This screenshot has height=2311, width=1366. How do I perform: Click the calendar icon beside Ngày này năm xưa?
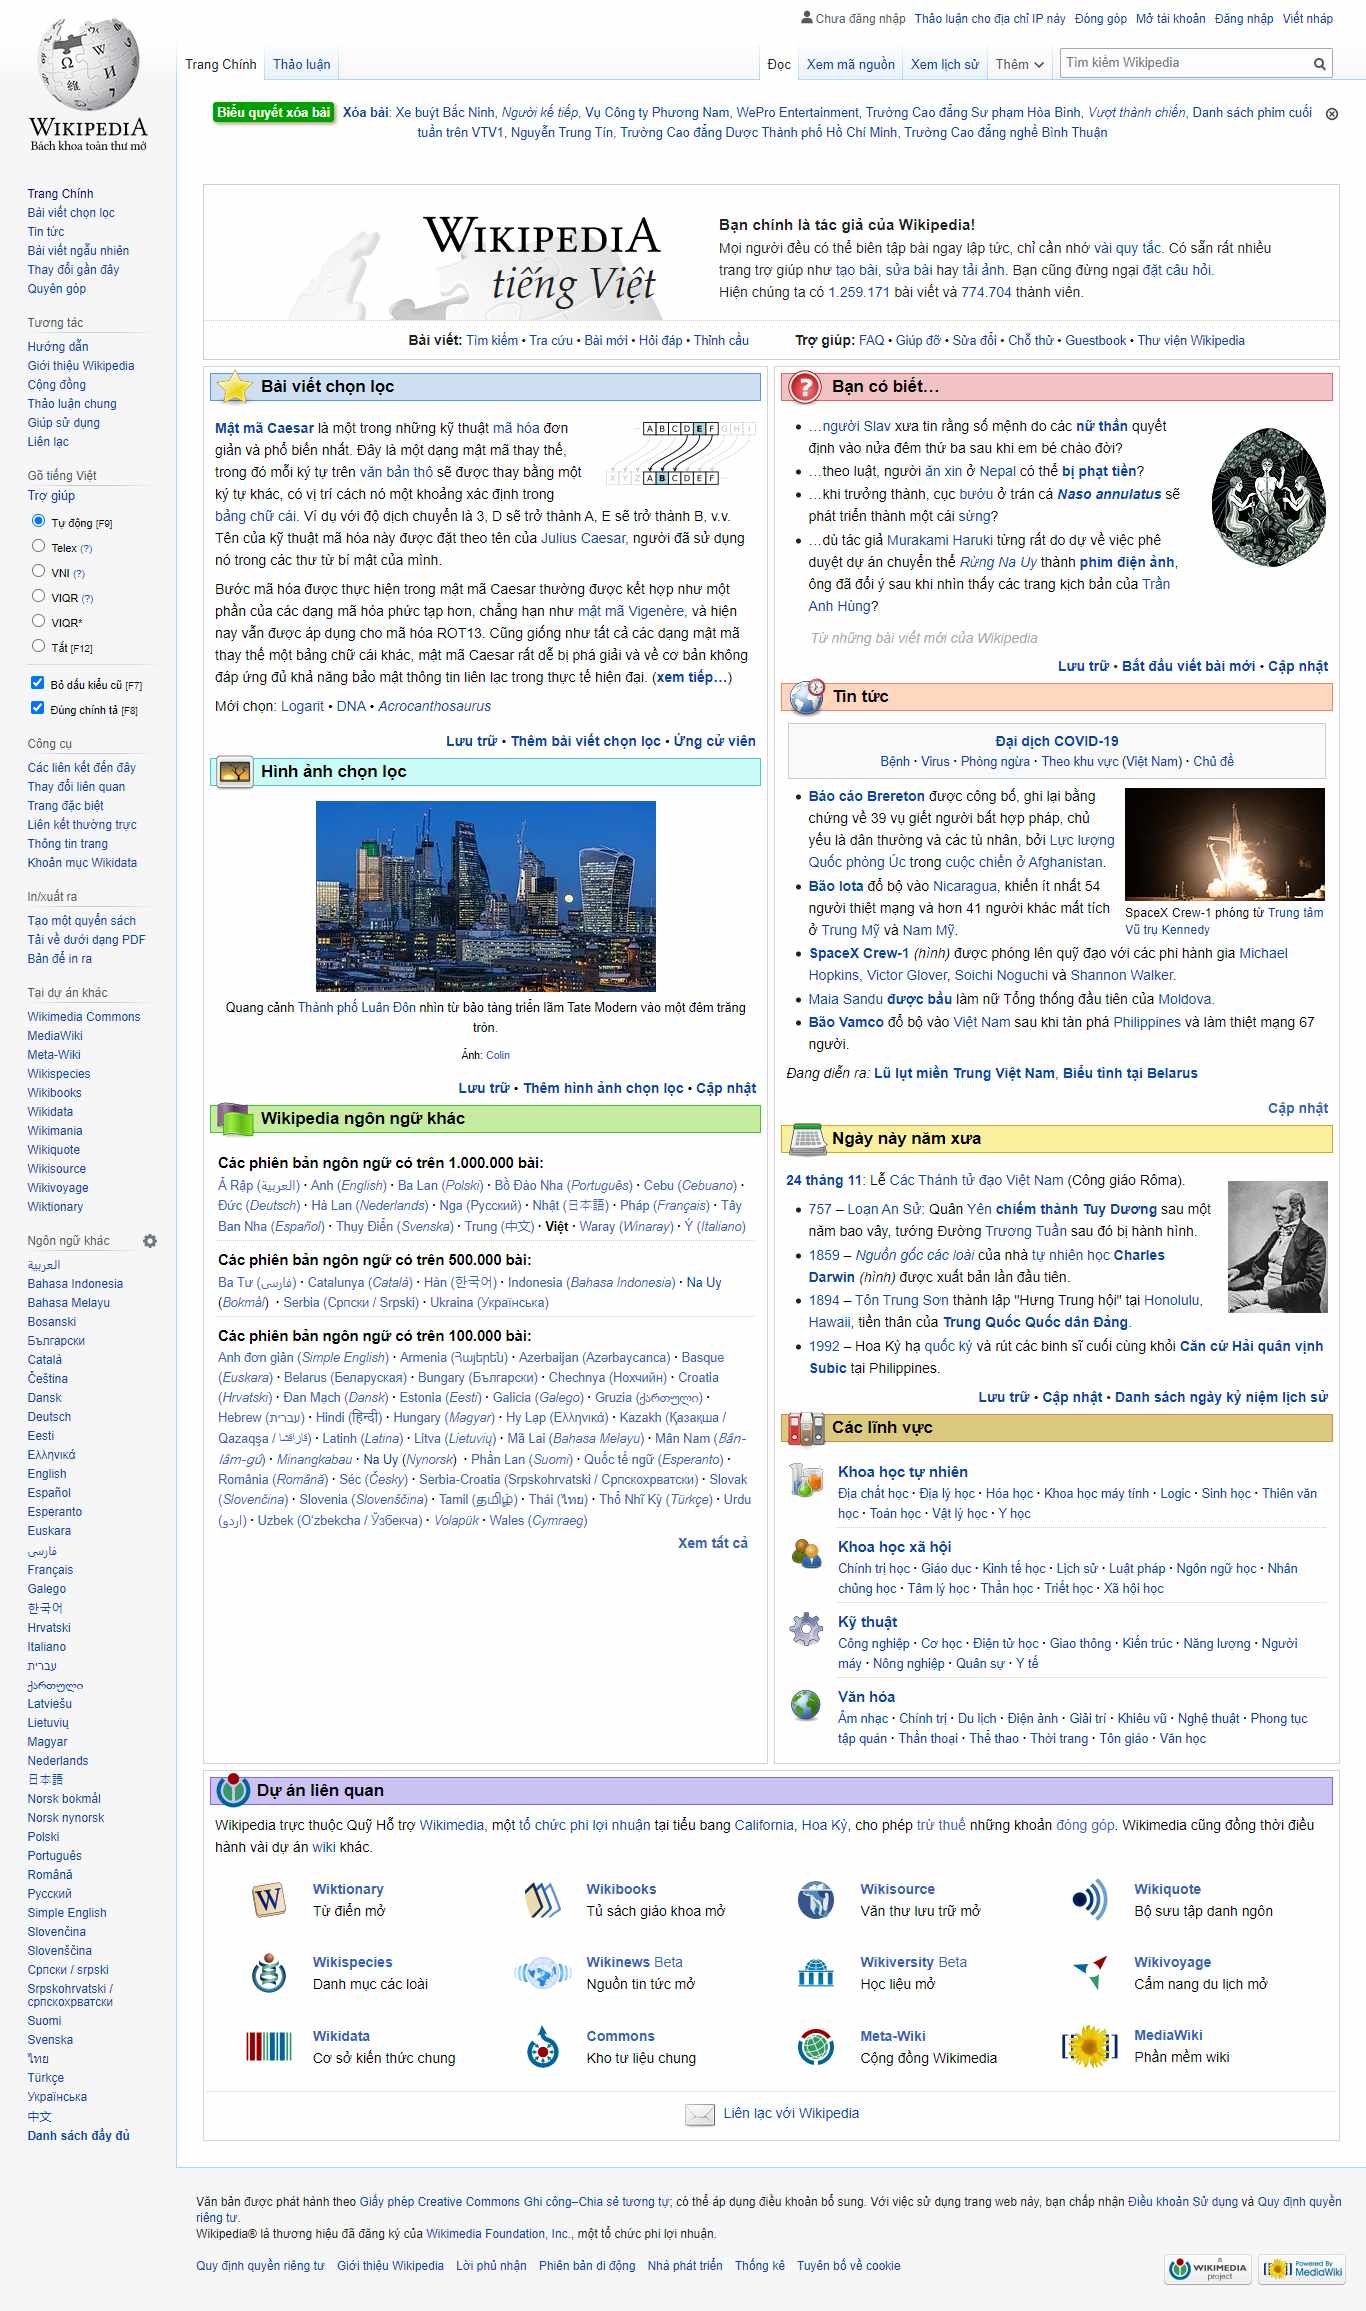[806, 1139]
